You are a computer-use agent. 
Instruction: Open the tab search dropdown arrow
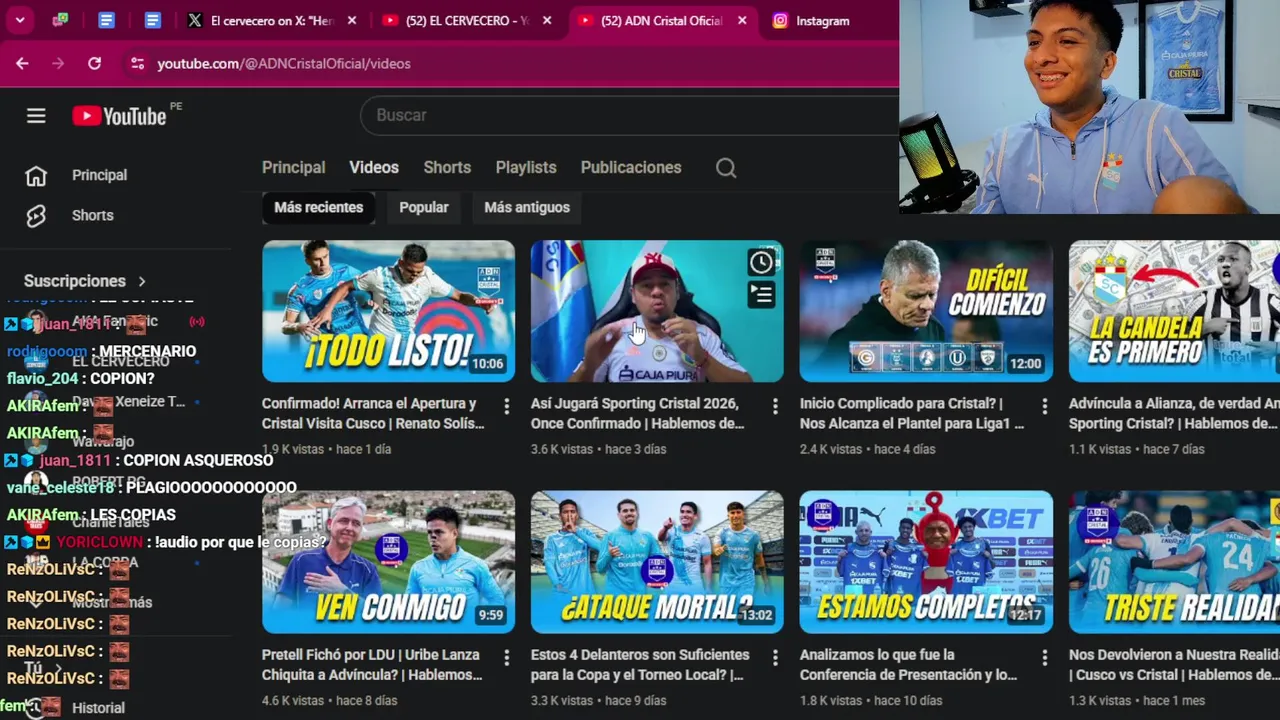click(x=20, y=20)
